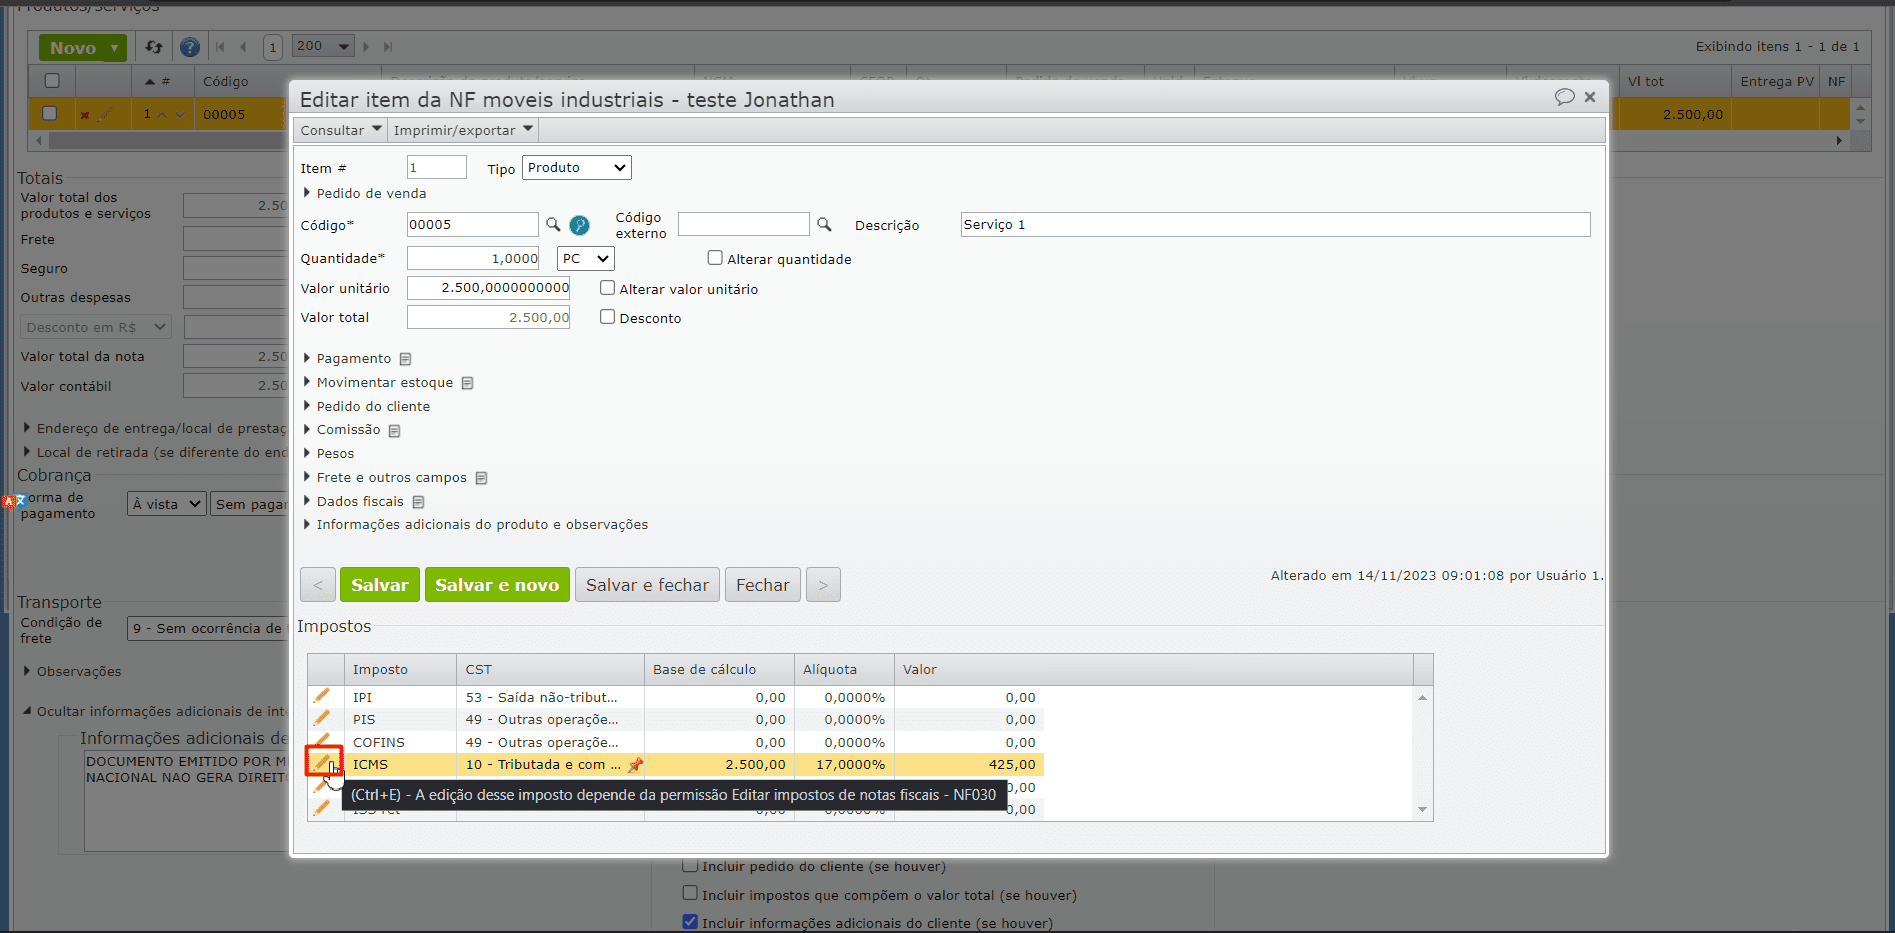
Task: Open page size 200 dropdown in background
Action: pyautogui.click(x=323, y=46)
